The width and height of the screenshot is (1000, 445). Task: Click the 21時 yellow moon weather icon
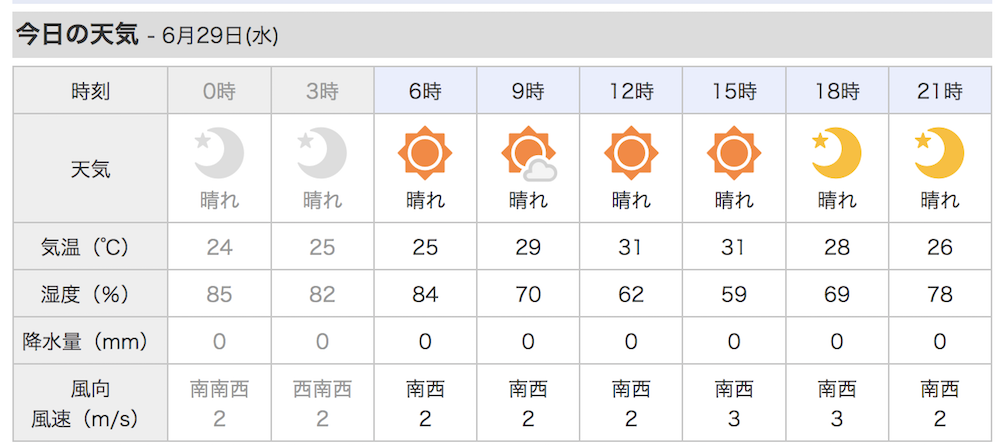[939, 152]
